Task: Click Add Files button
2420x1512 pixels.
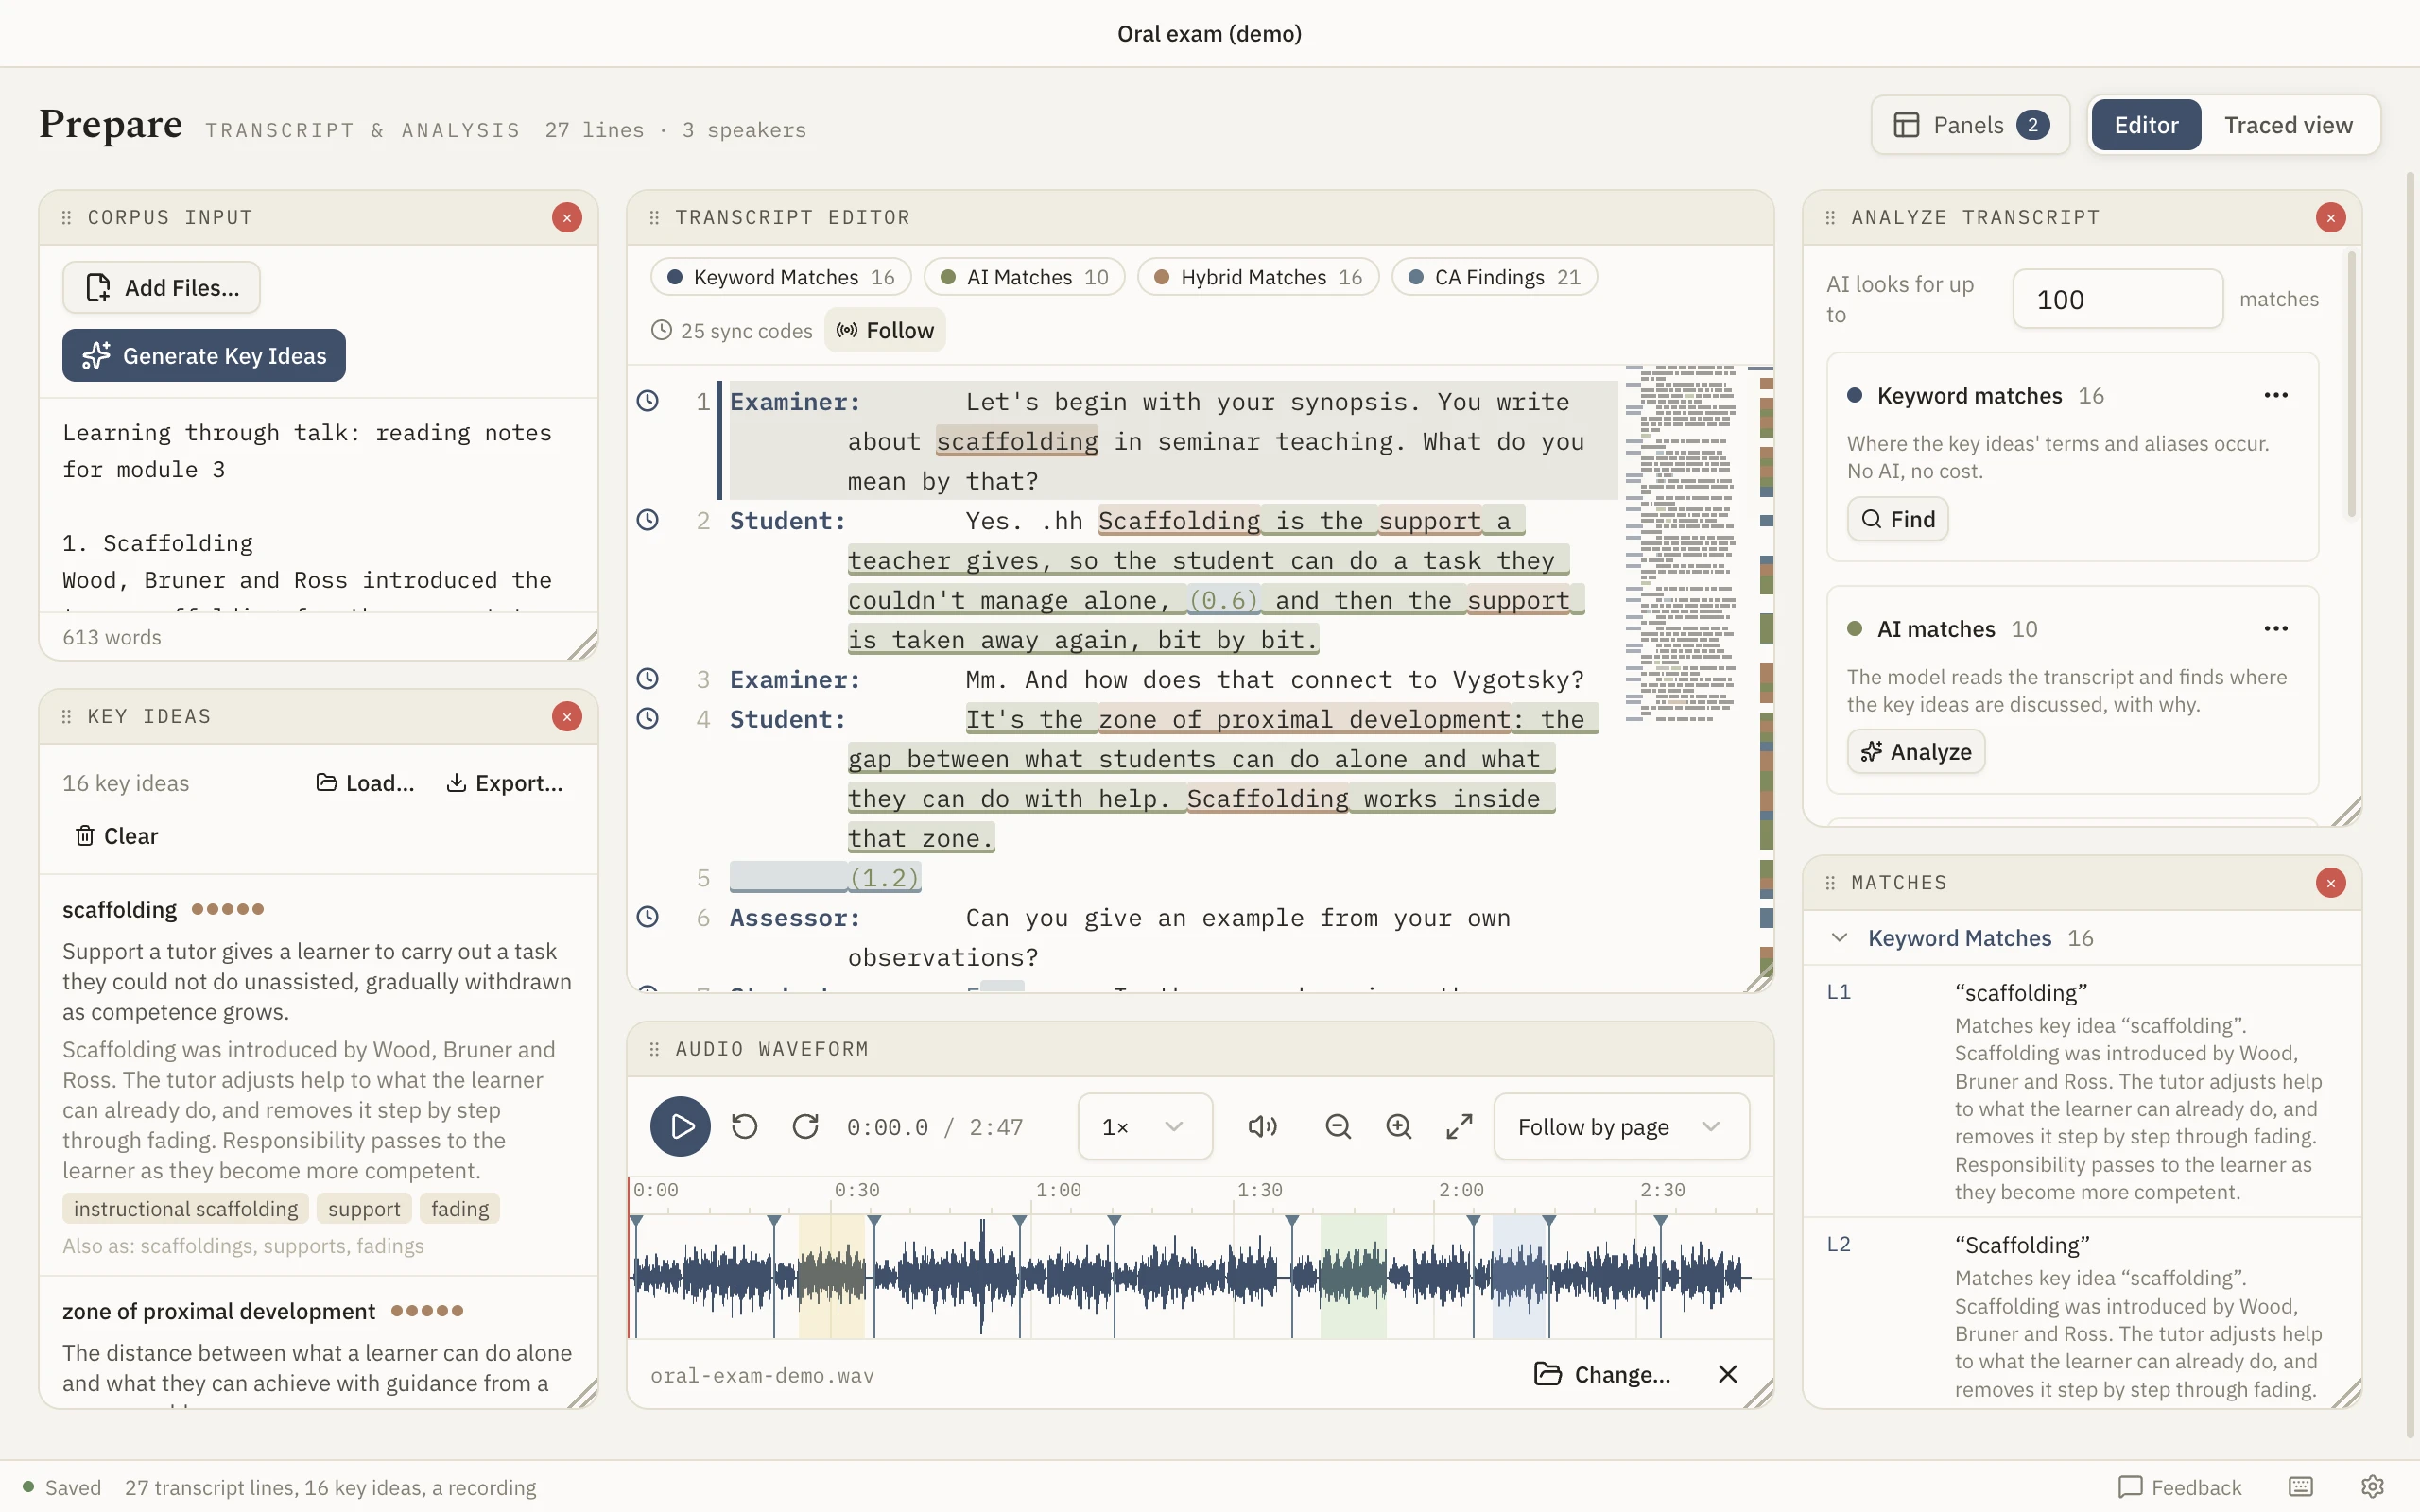Action: tap(161, 287)
